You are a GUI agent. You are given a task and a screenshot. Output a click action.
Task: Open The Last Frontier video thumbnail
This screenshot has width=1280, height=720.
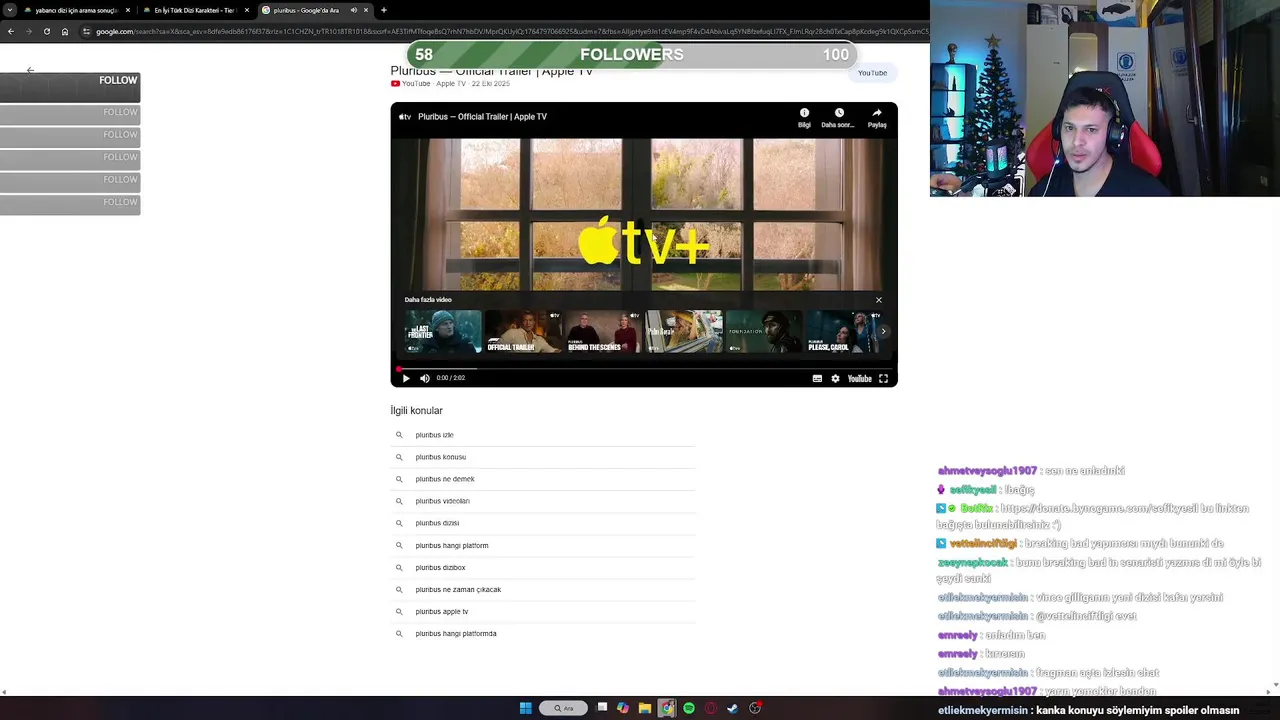[443, 332]
